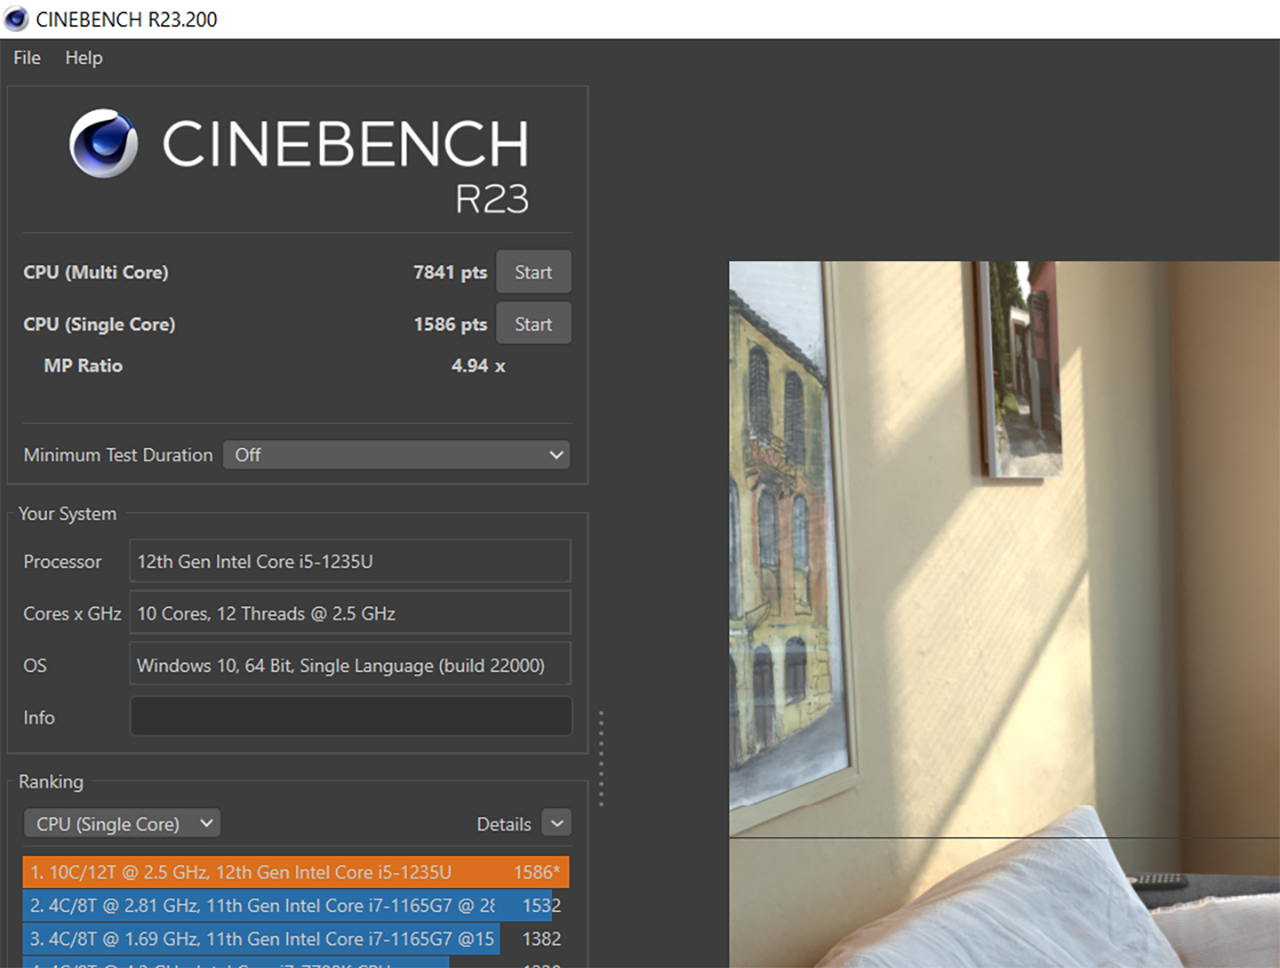Viewport: 1280px width, 968px height.
Task: Open the Minimum Test Duration dropdown
Action: point(396,454)
